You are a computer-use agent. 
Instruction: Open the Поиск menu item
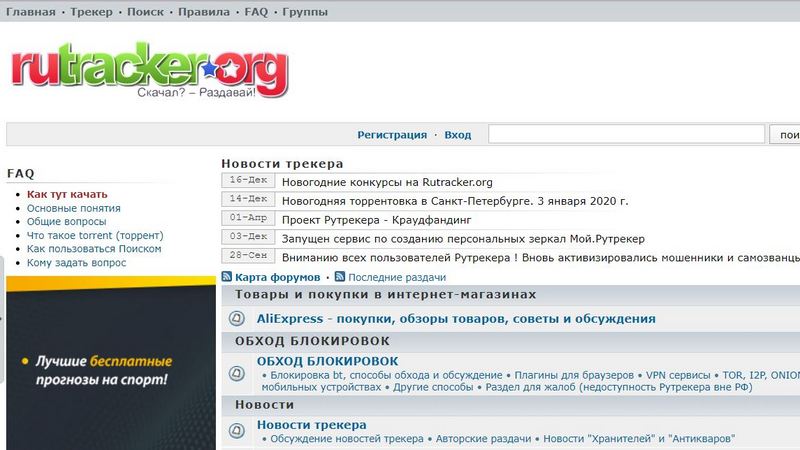pyautogui.click(x=145, y=12)
